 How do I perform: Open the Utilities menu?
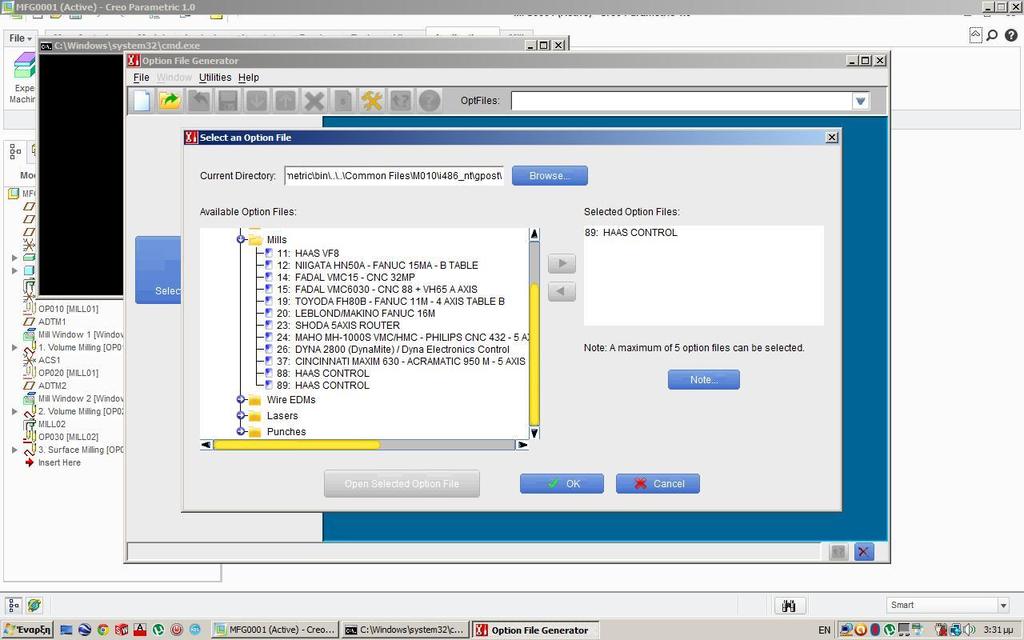coord(215,77)
